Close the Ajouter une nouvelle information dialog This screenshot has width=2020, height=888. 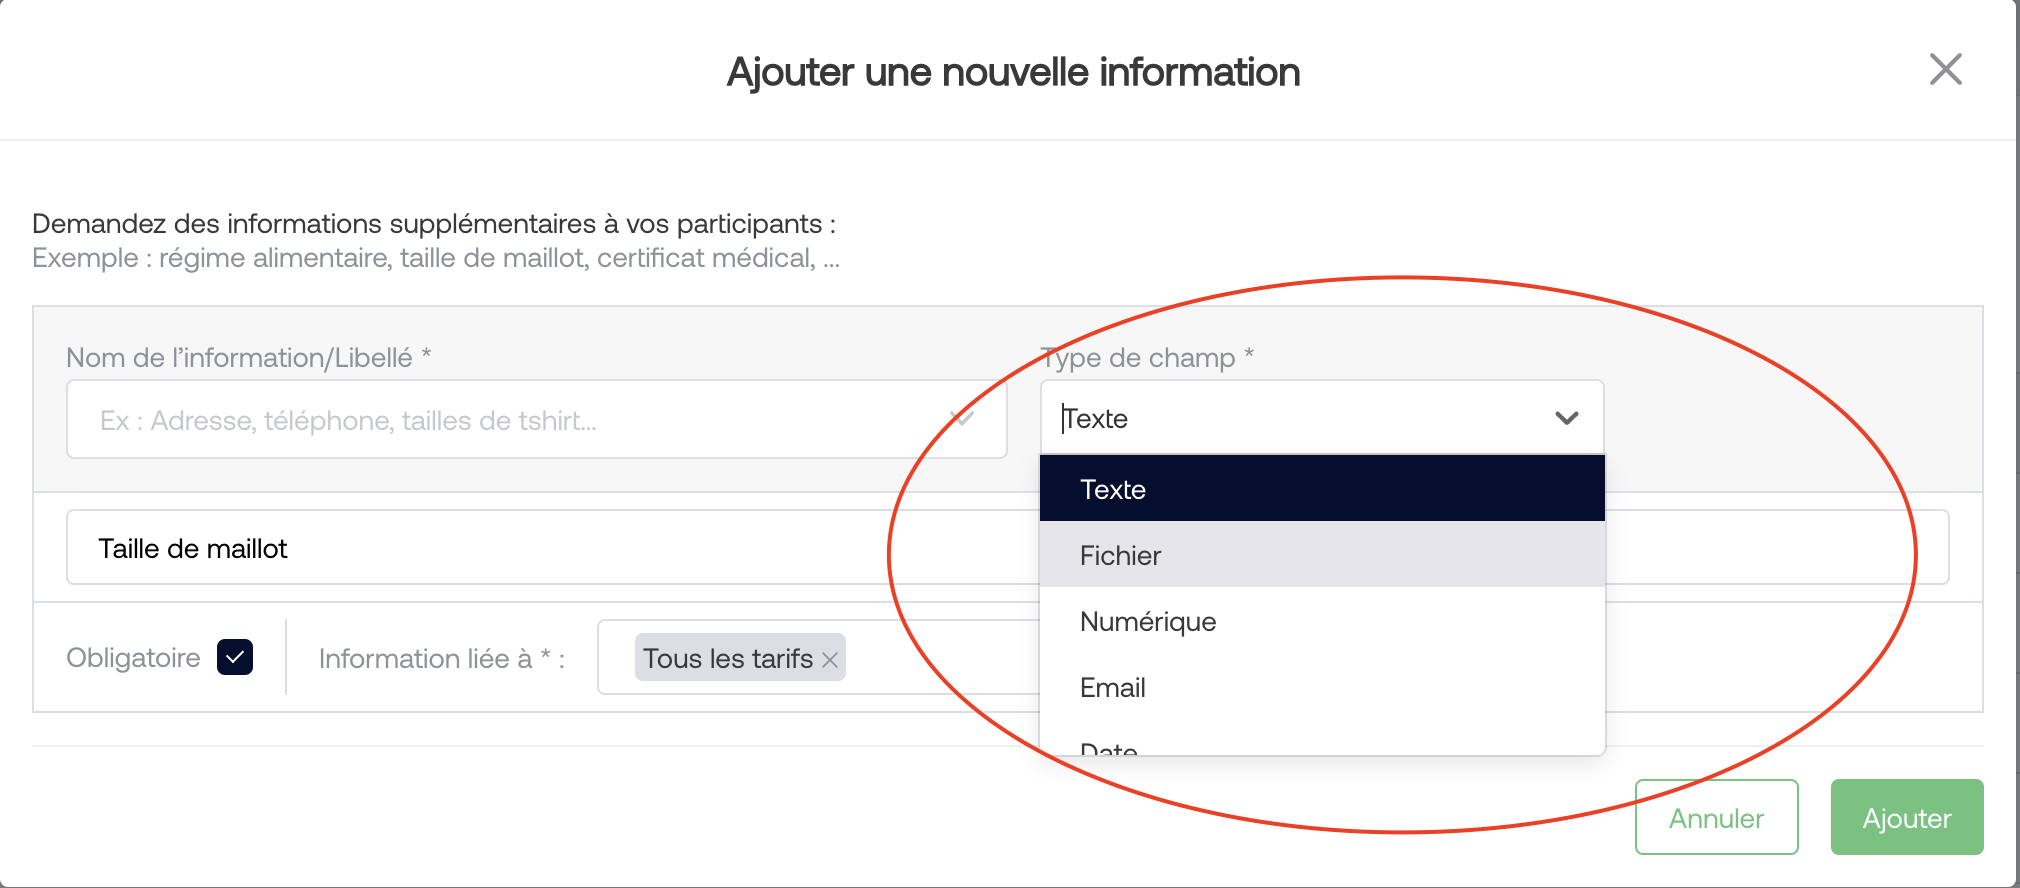(x=1945, y=70)
